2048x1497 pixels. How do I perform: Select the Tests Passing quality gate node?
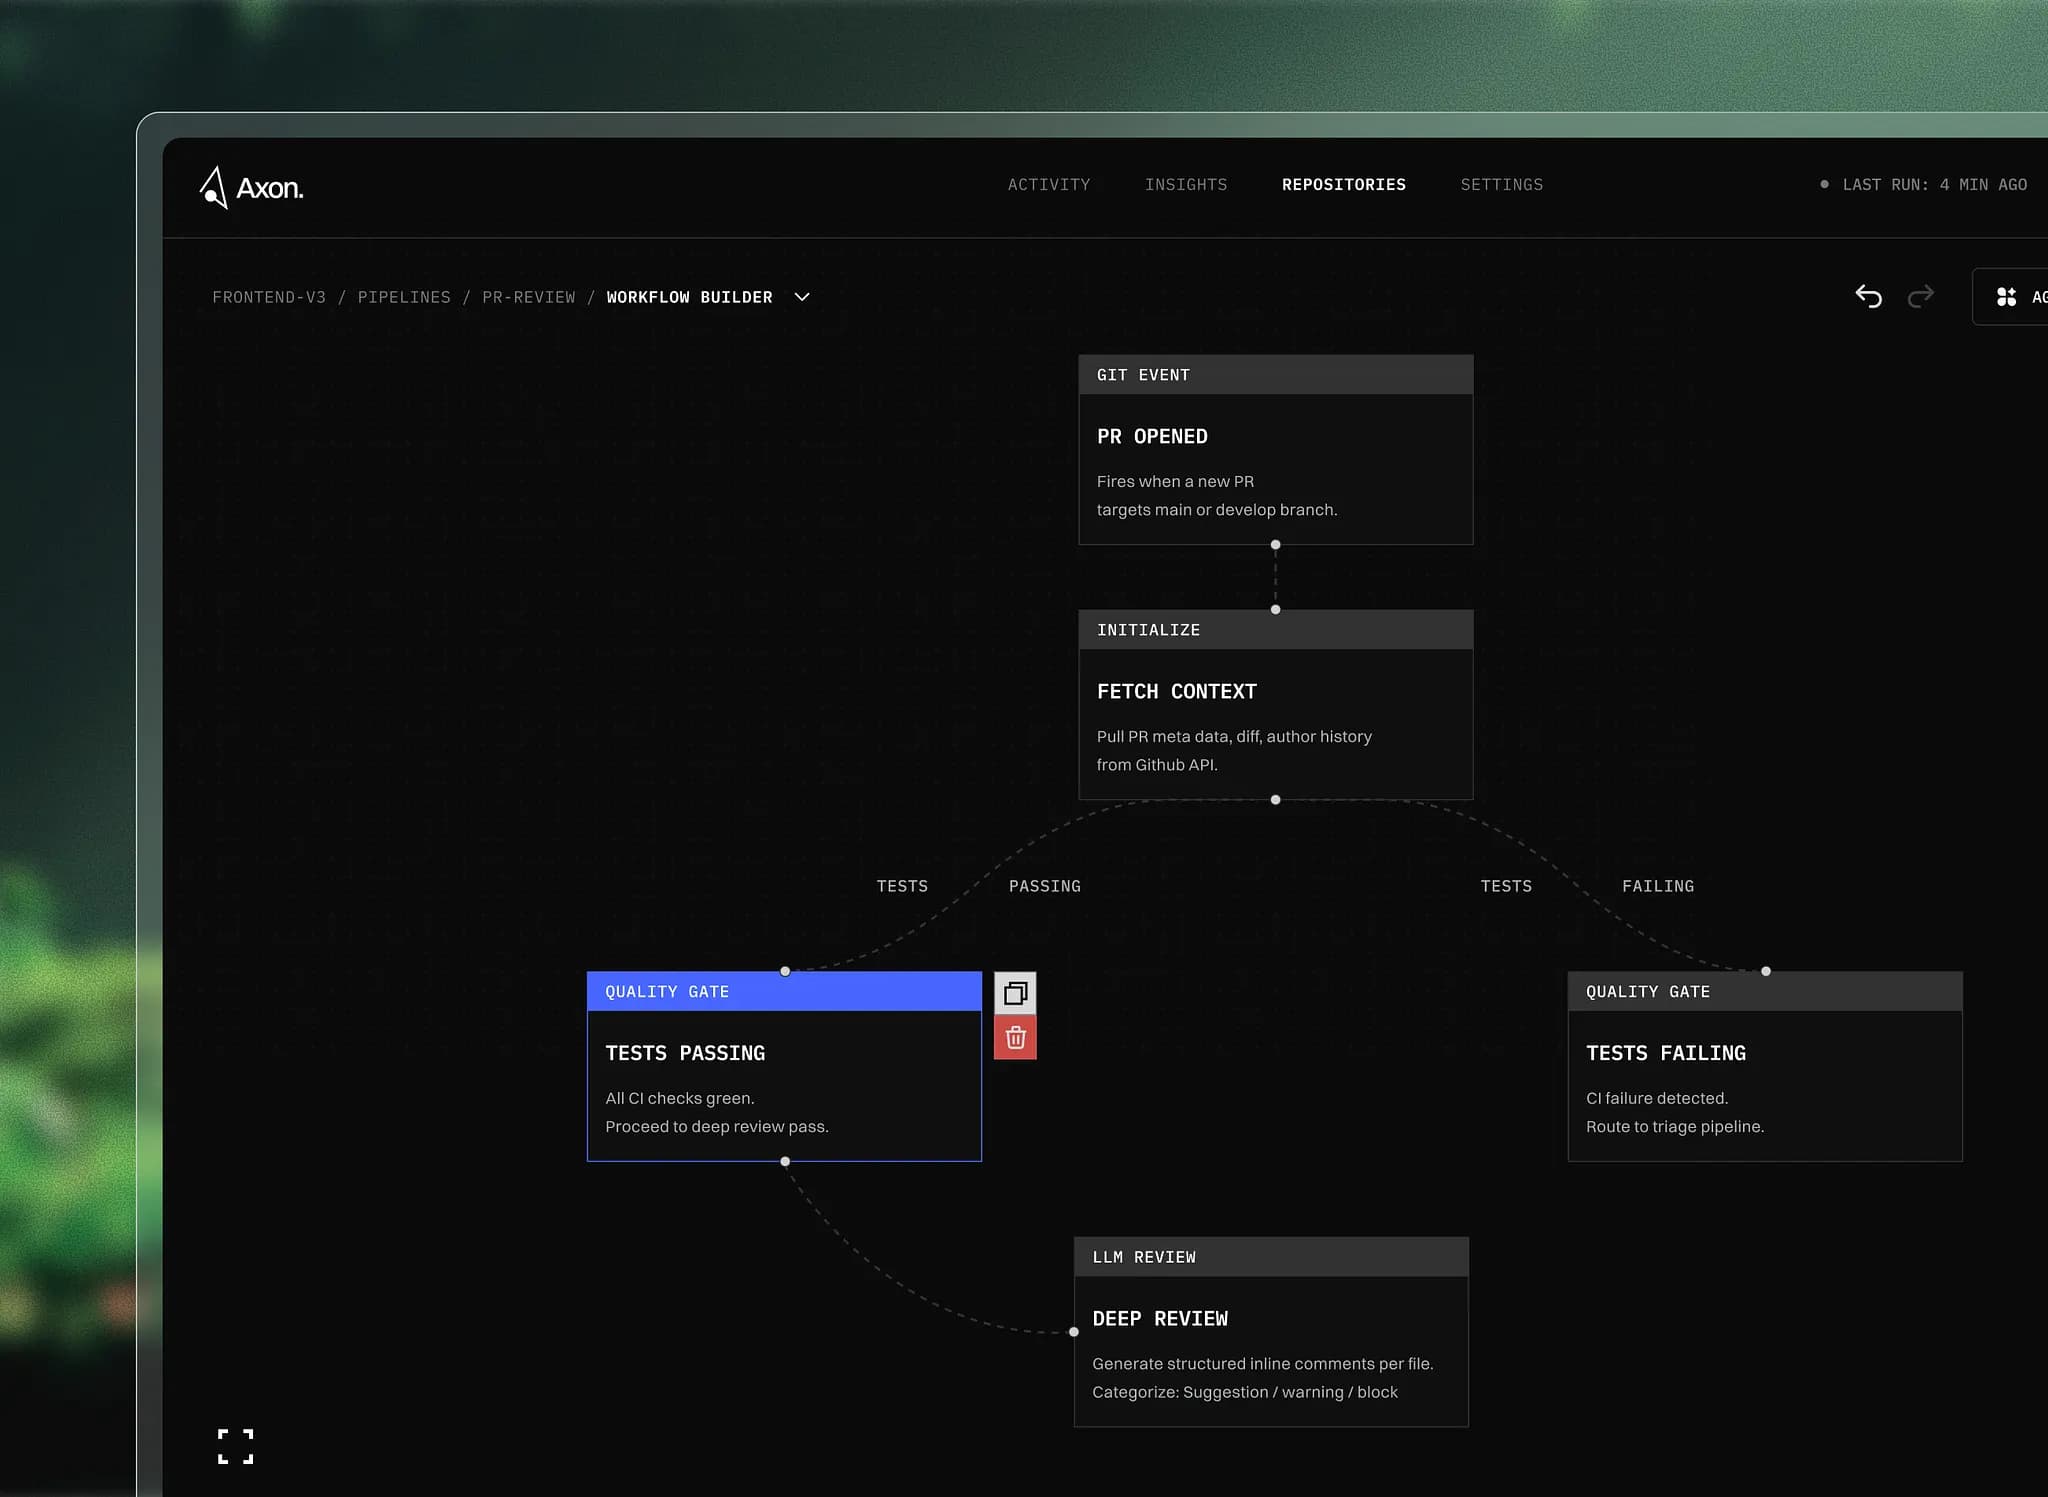point(784,1066)
